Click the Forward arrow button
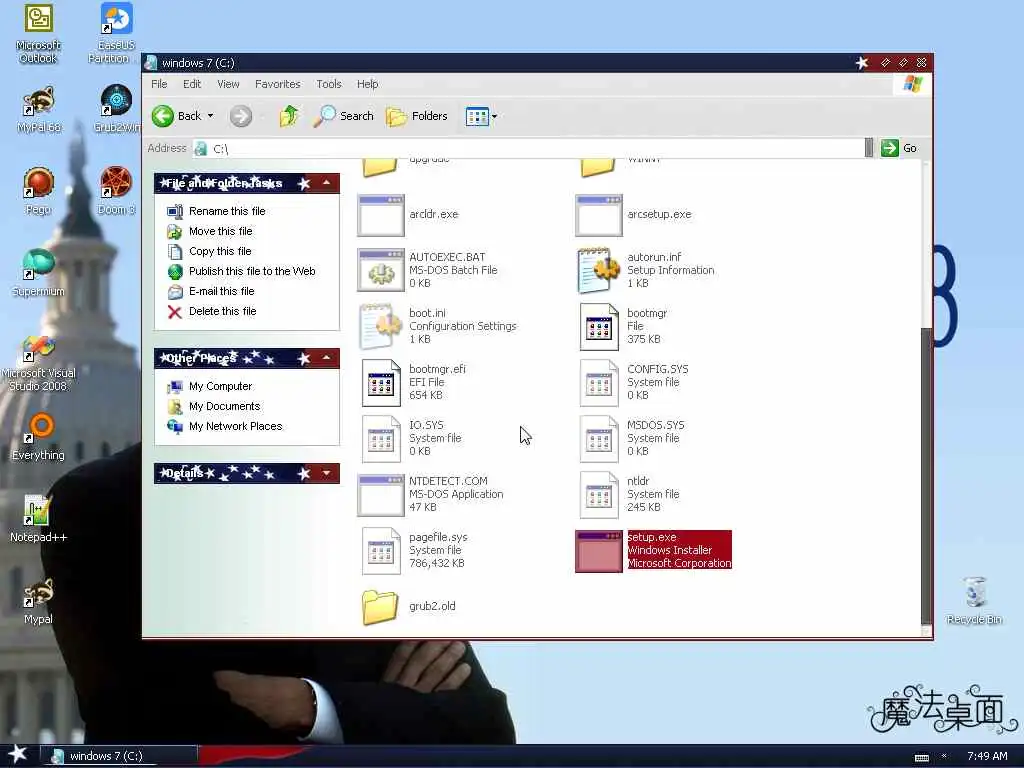The image size is (1024, 768). 240,116
